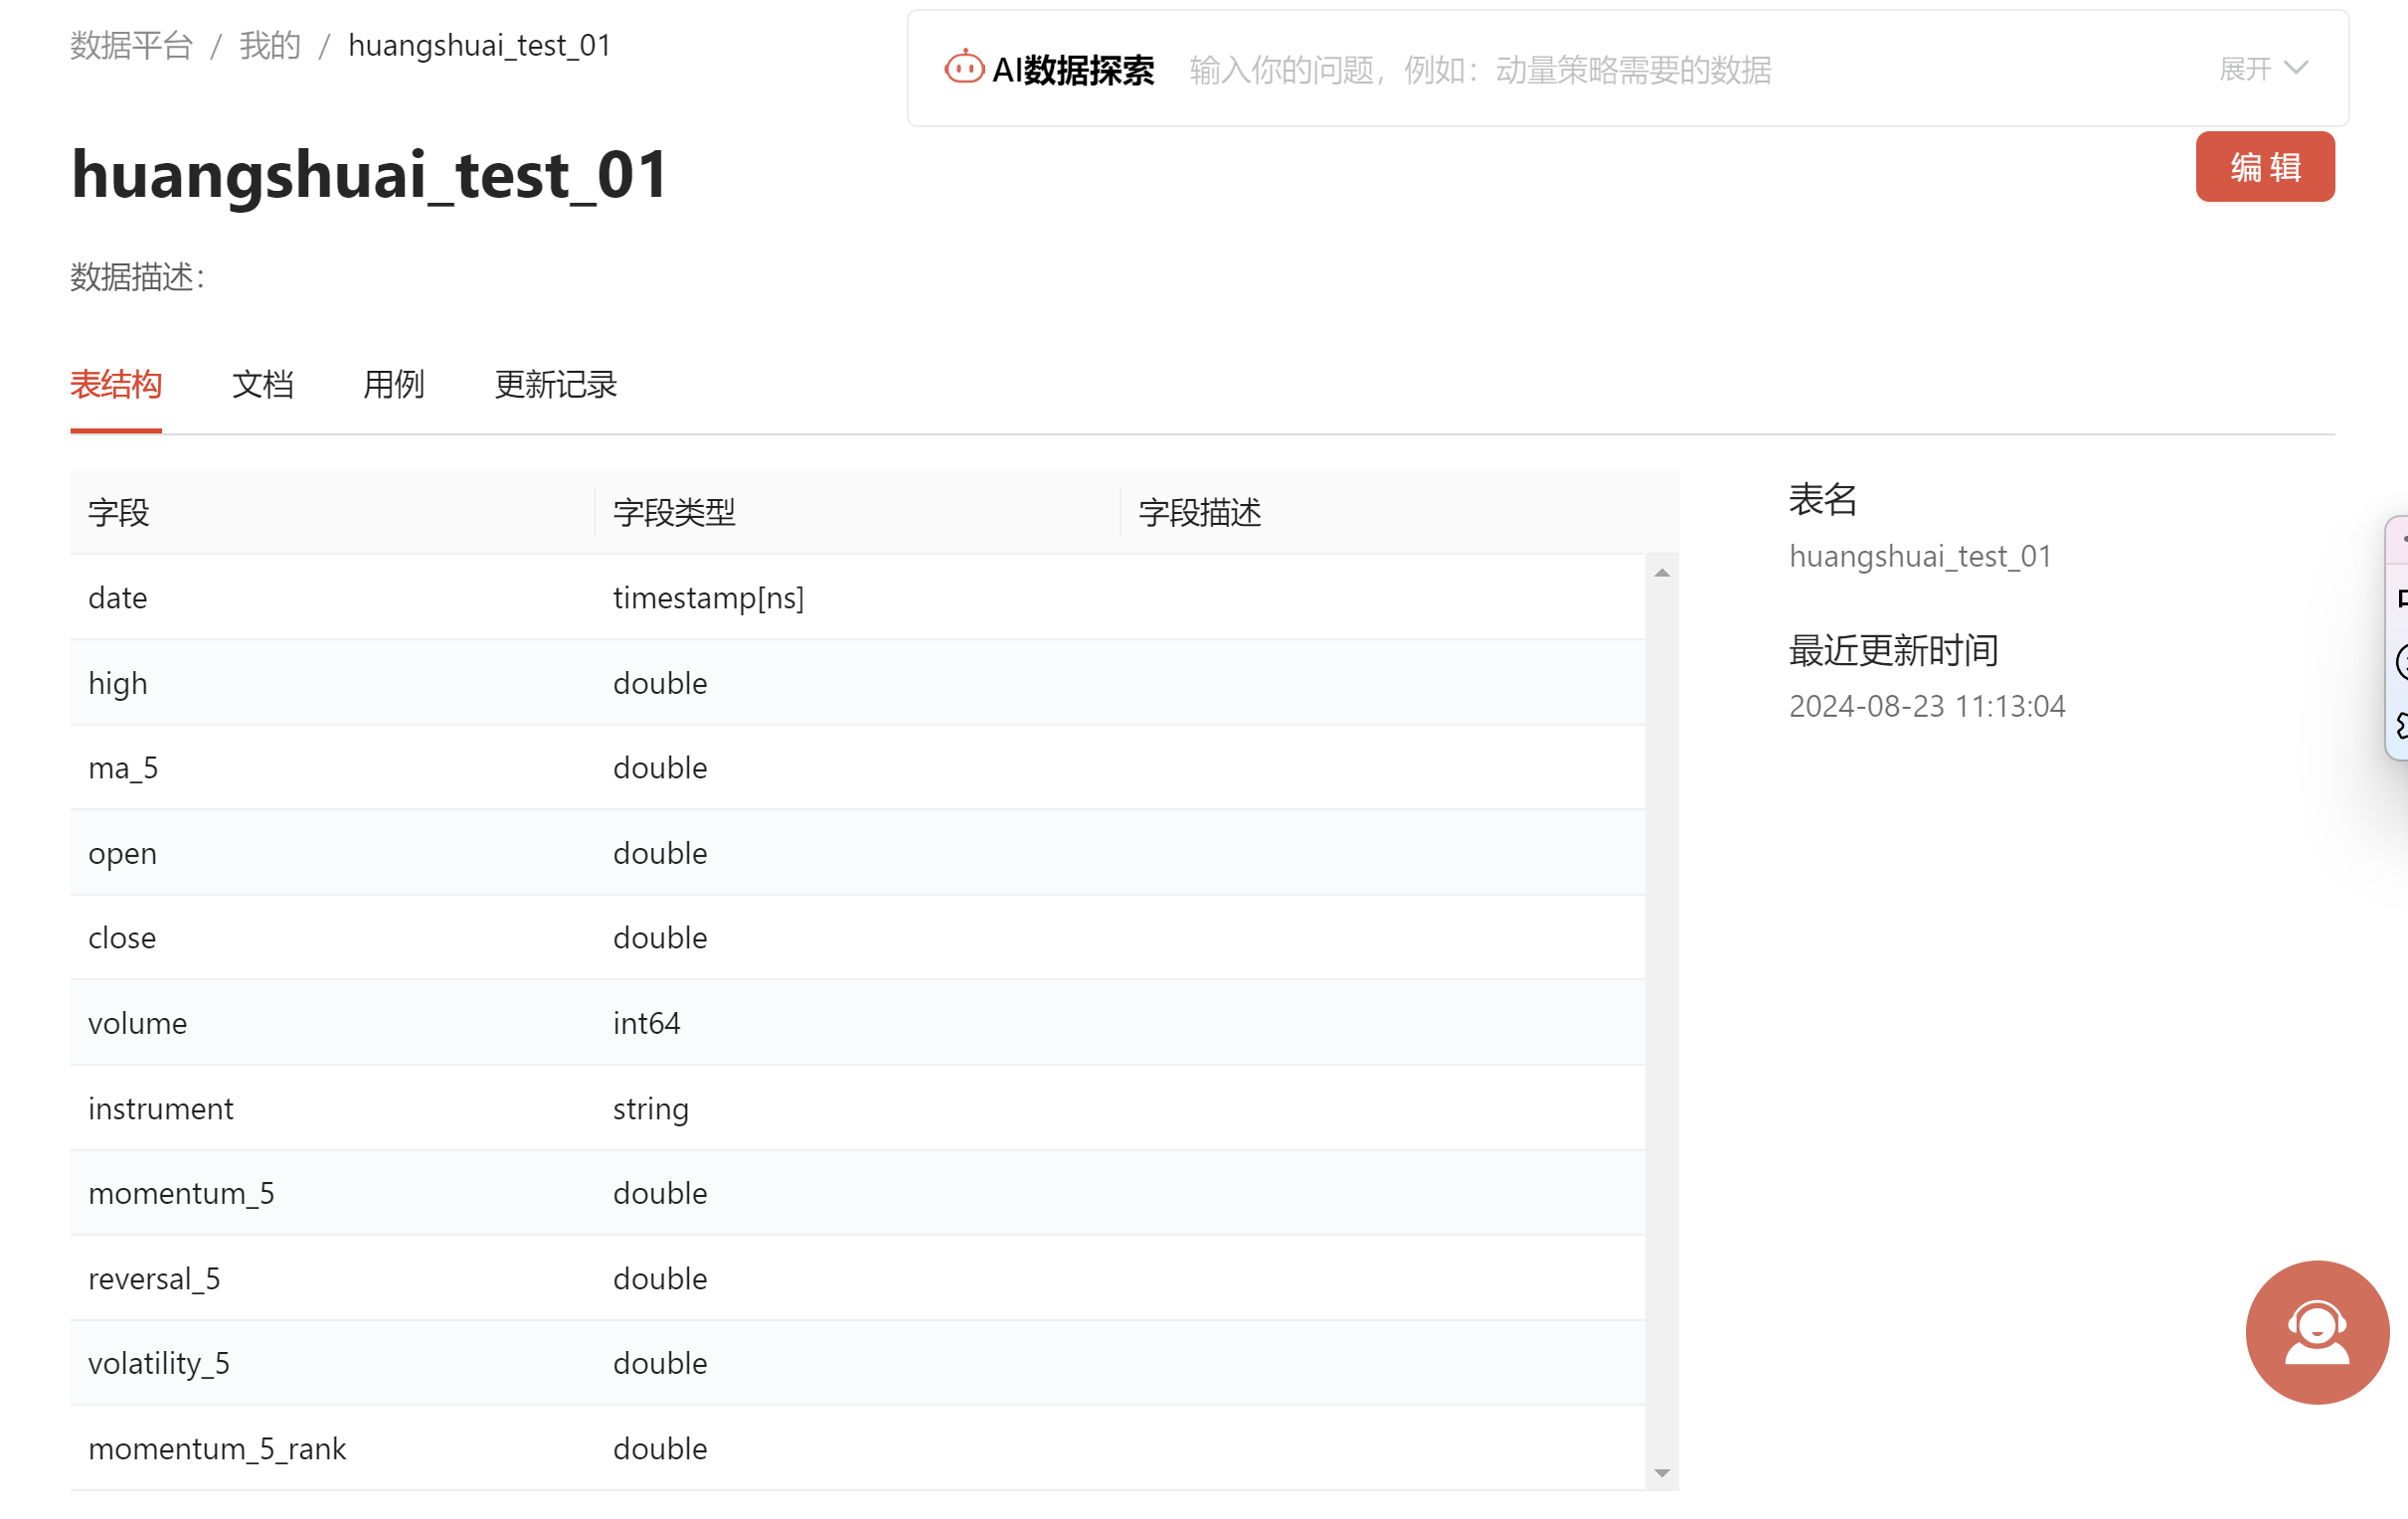2408x1519 pixels.
Task: Click the scroll down arrow of table
Action: click(x=1661, y=1472)
